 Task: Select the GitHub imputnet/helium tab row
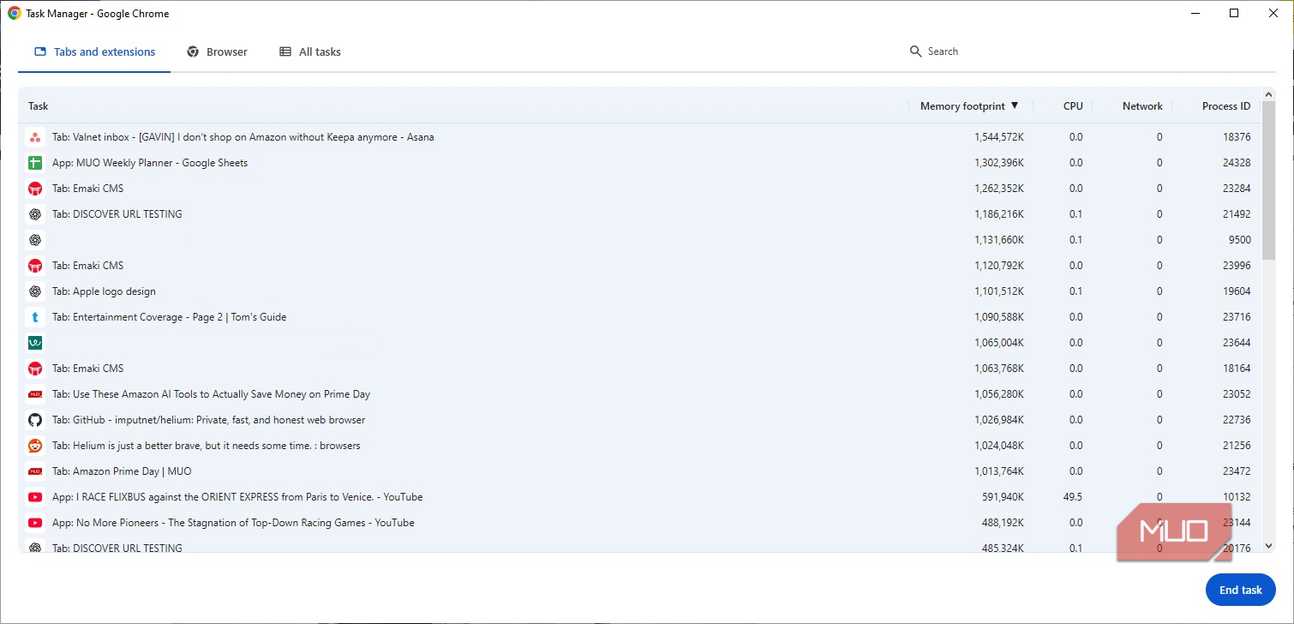tap(640, 420)
